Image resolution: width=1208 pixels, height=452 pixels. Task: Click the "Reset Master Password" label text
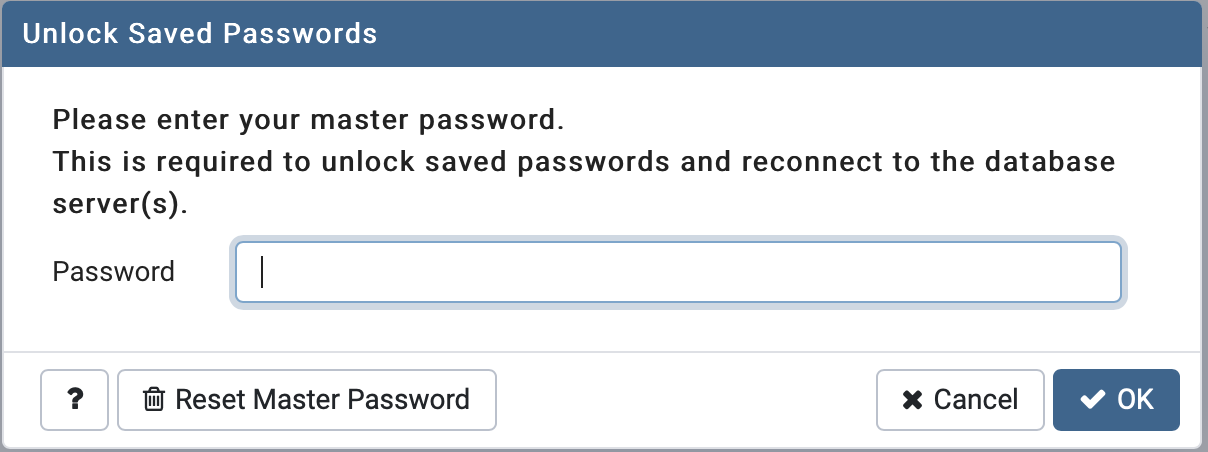322,400
